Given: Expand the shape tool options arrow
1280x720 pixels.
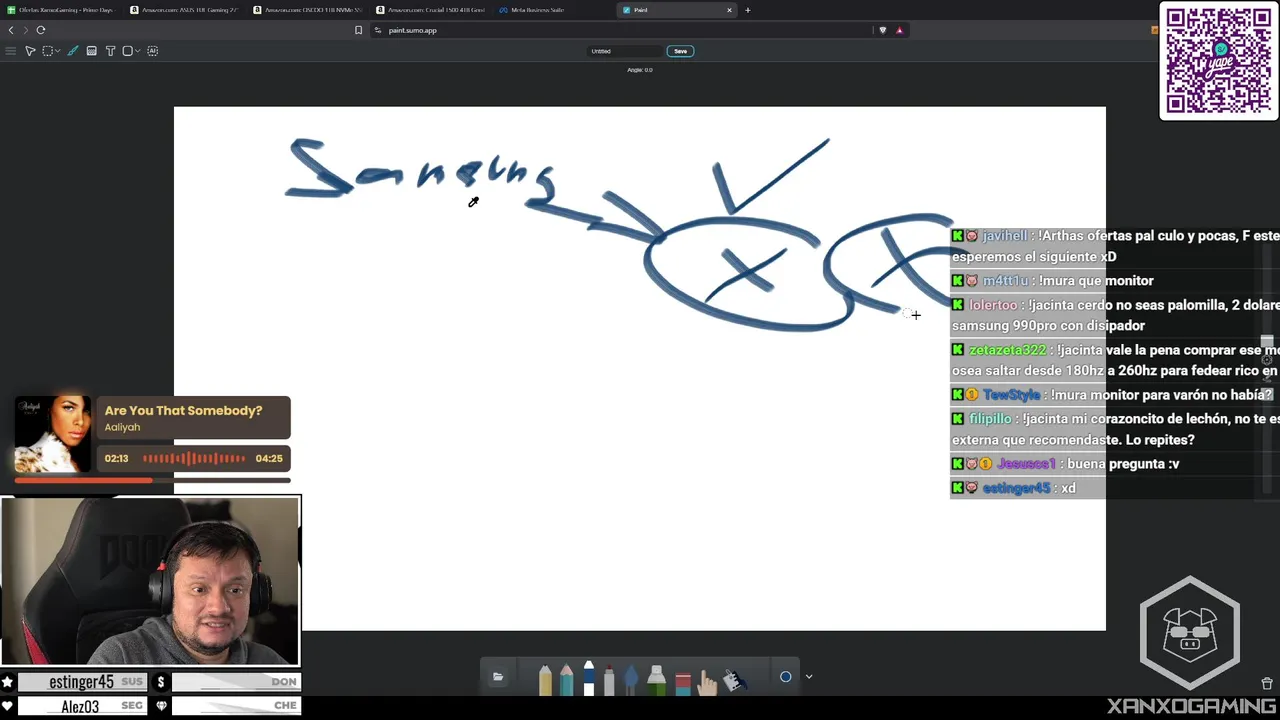Looking at the screenshot, I should pos(138,51).
